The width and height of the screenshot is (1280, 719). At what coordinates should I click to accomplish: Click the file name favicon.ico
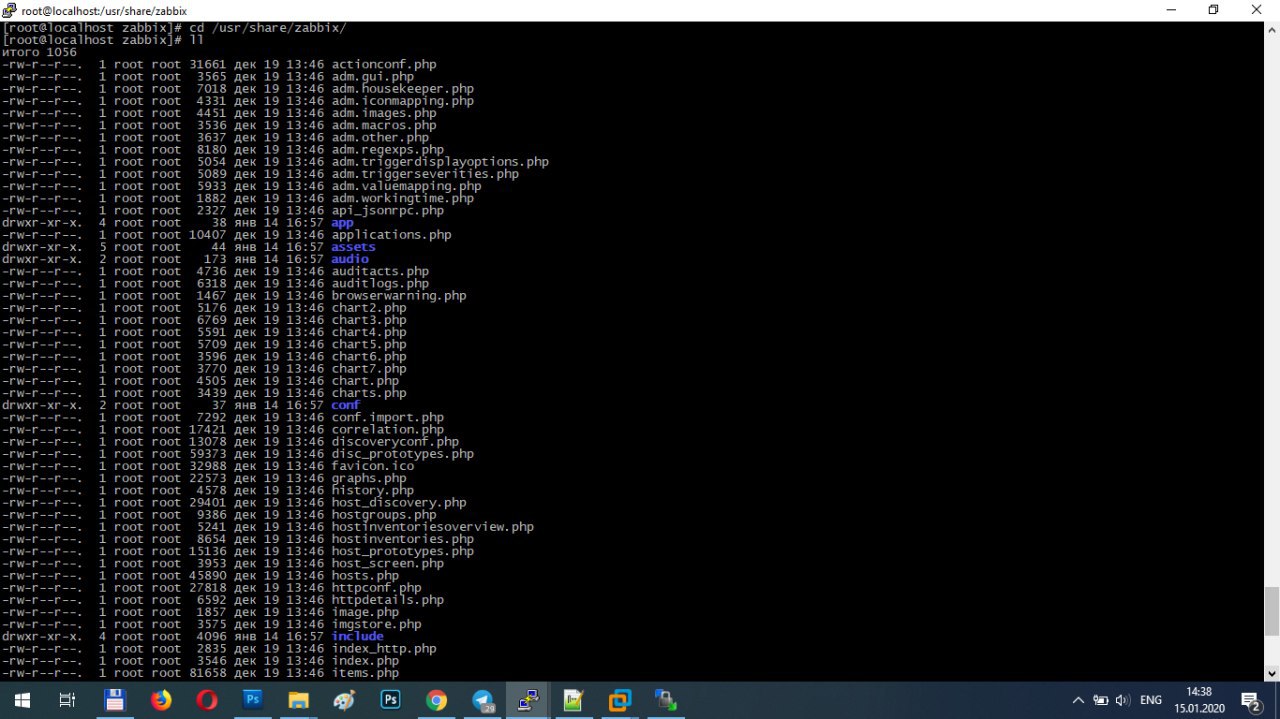(x=373, y=466)
